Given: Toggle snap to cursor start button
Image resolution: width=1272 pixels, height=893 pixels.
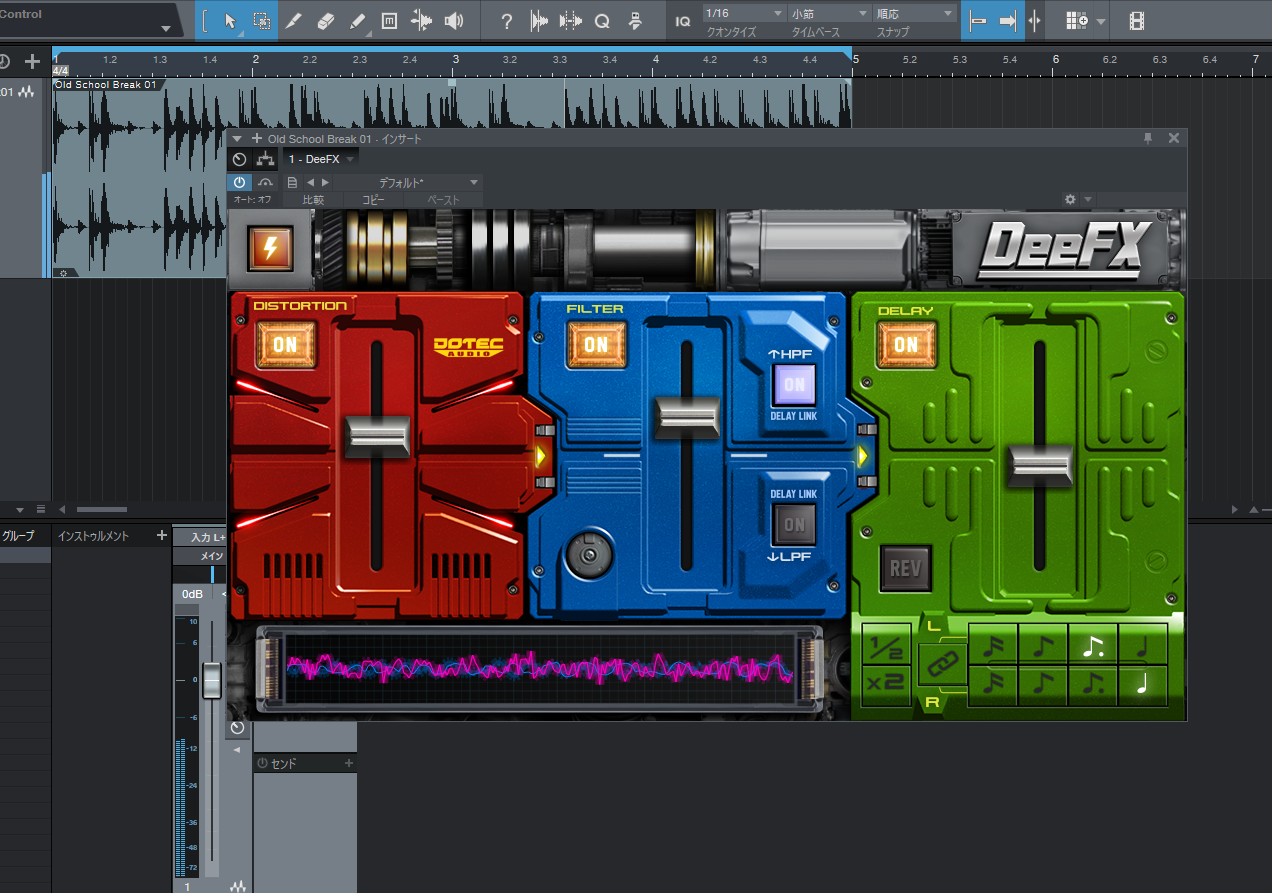Looking at the screenshot, I should click(x=978, y=20).
